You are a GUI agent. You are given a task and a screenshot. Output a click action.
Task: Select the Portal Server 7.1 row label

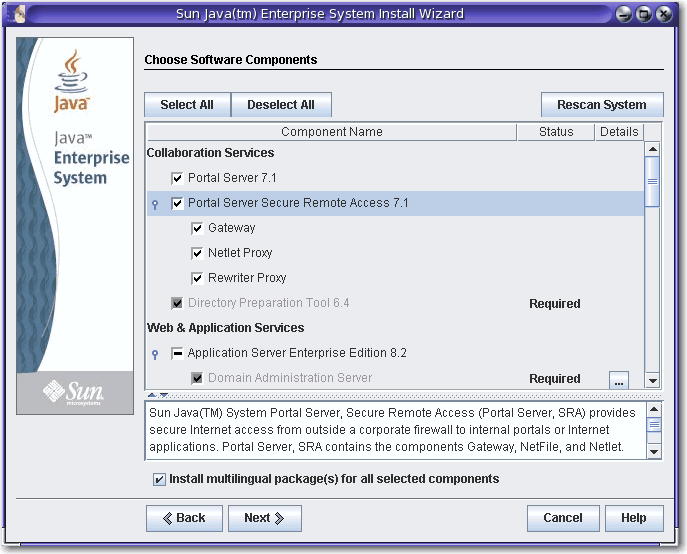point(232,178)
